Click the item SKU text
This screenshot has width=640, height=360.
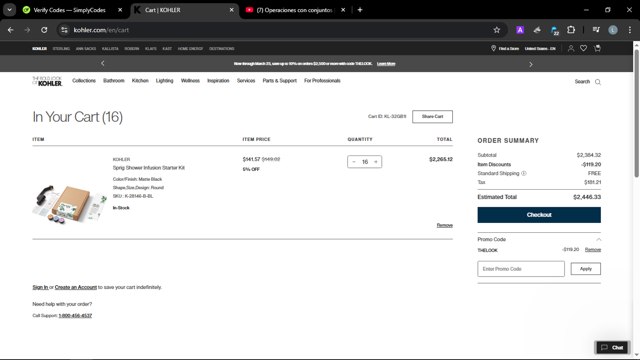click(133, 196)
